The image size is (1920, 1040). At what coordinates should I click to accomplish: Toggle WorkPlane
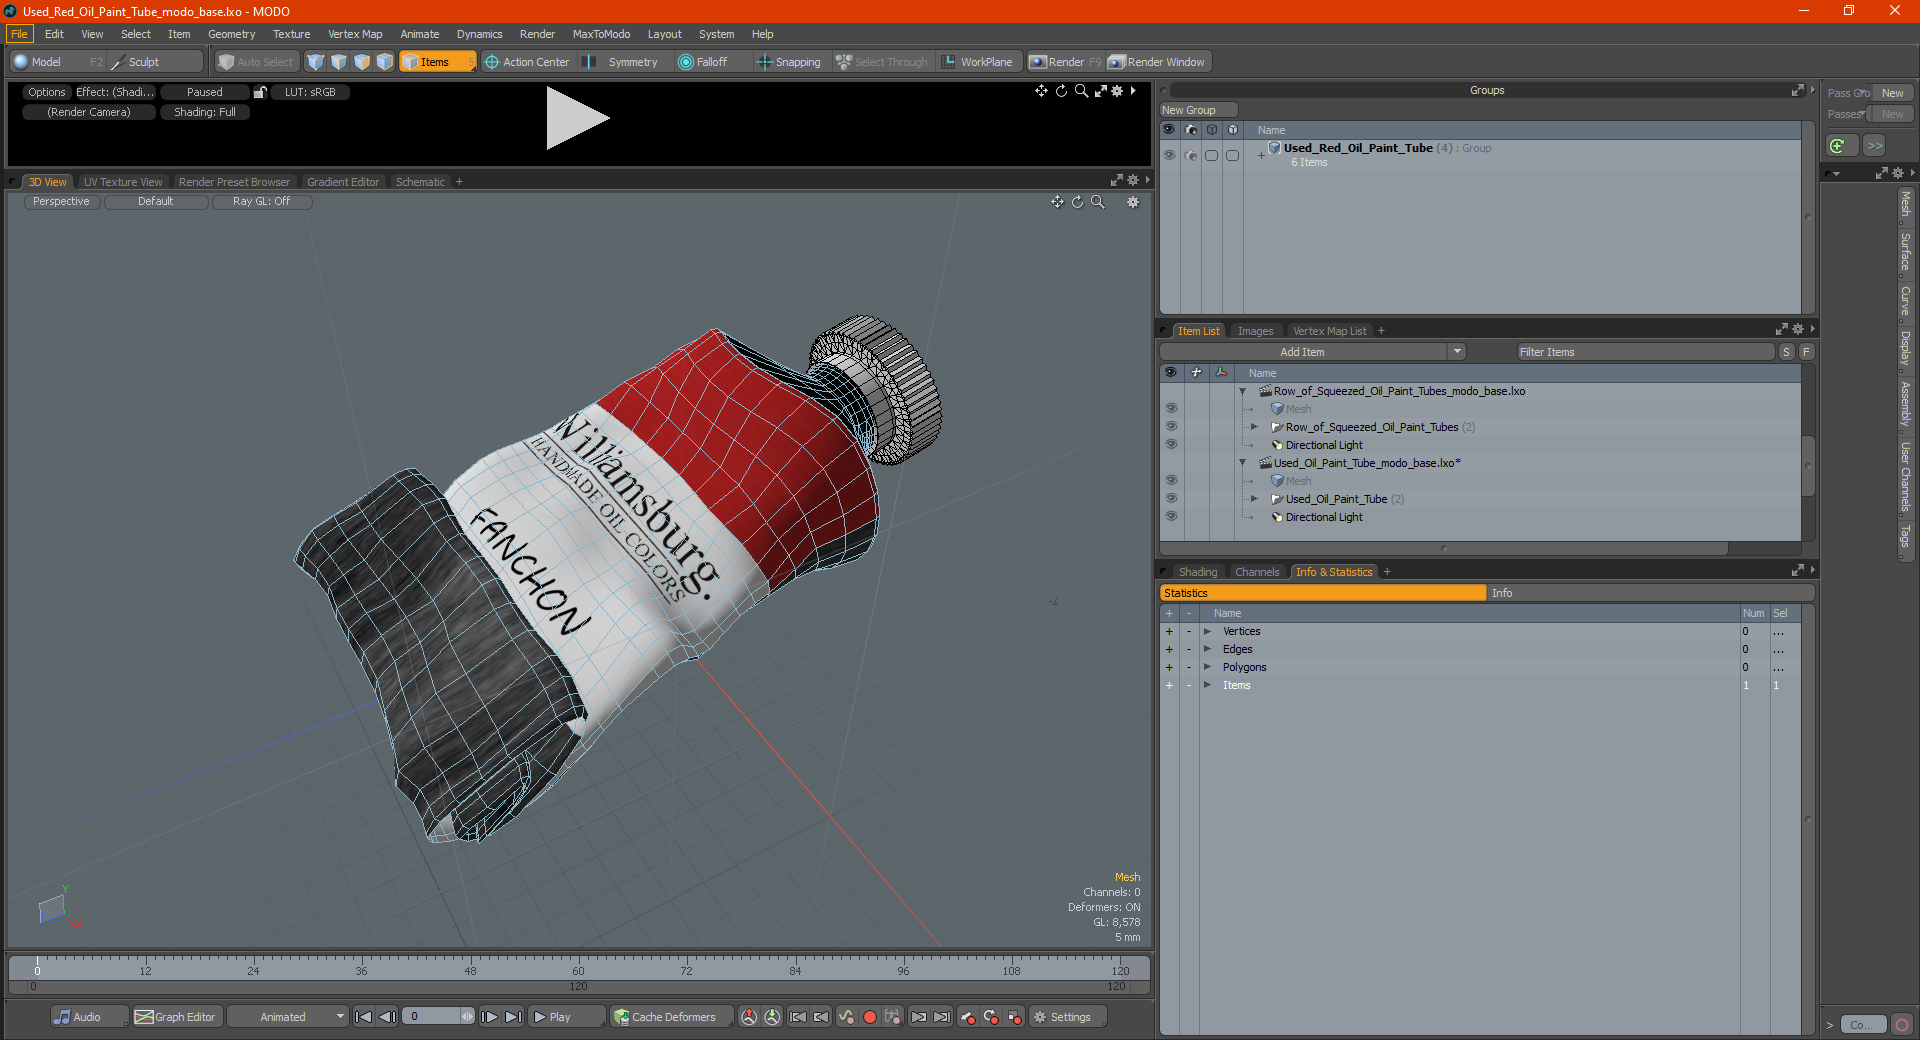point(977,62)
